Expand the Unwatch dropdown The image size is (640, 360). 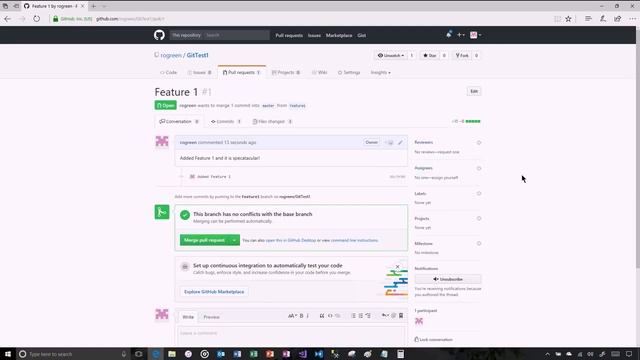point(391,56)
